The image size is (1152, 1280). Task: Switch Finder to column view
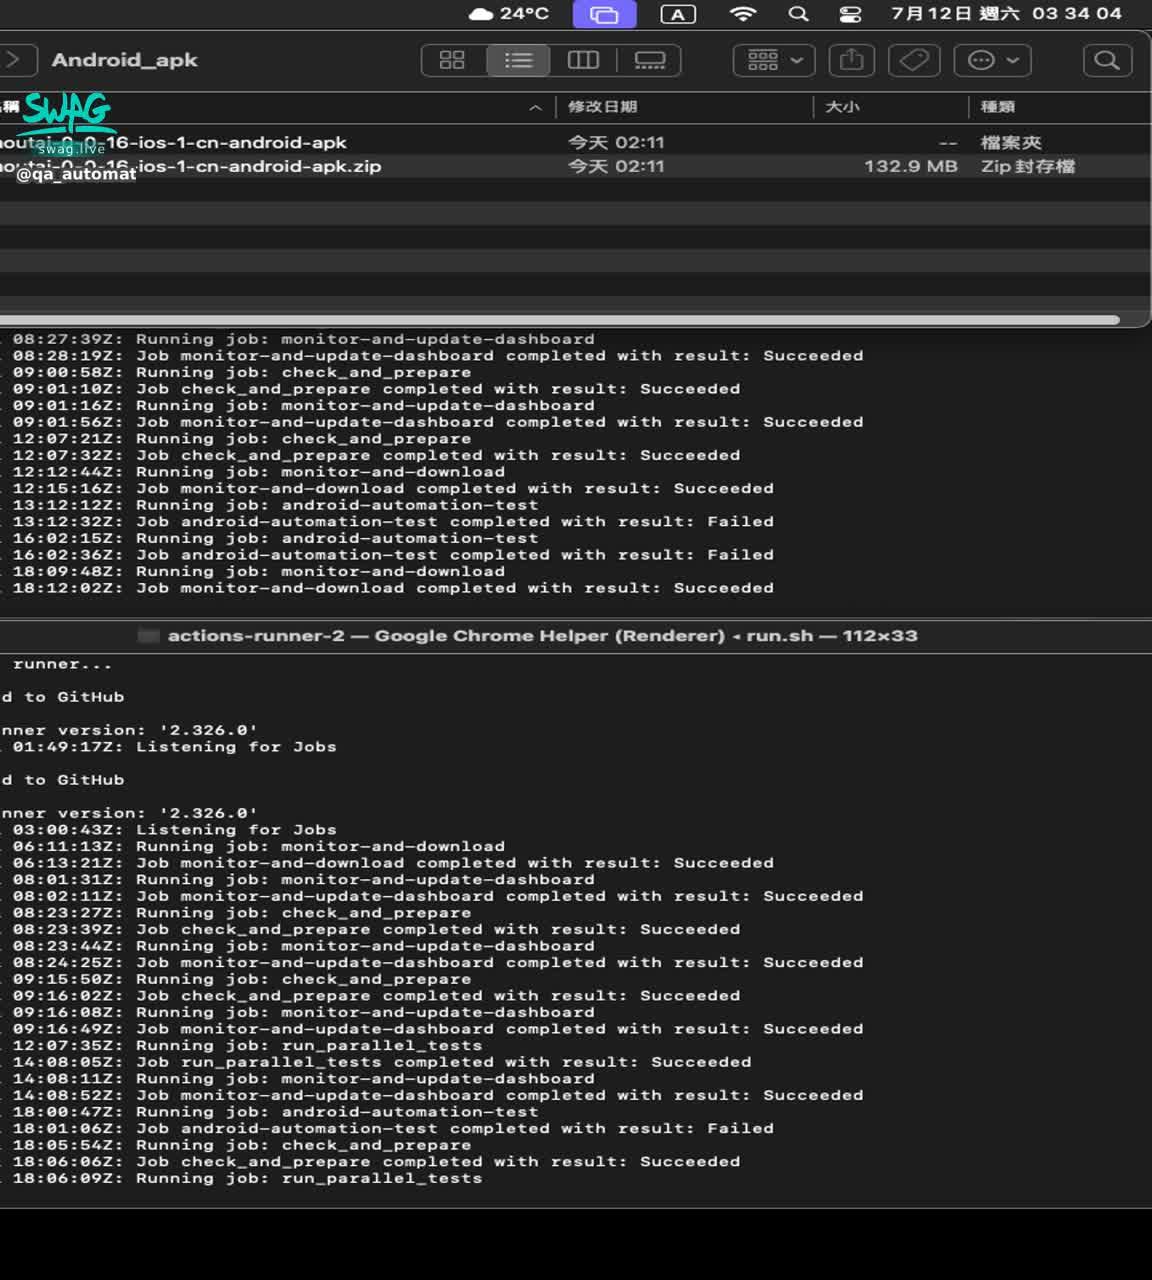(x=583, y=60)
